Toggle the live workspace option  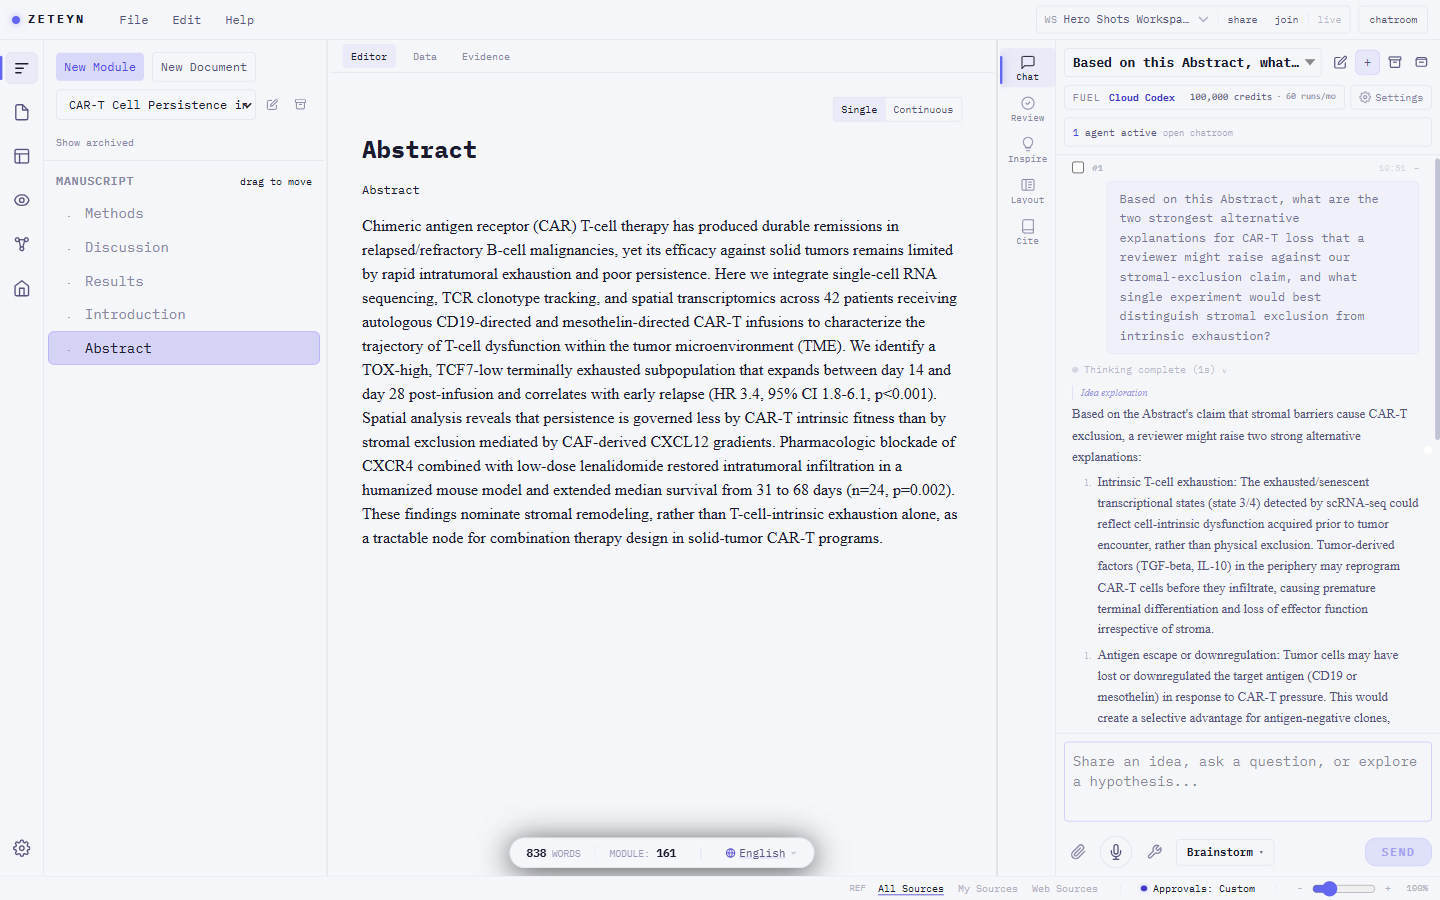coord(1329,20)
